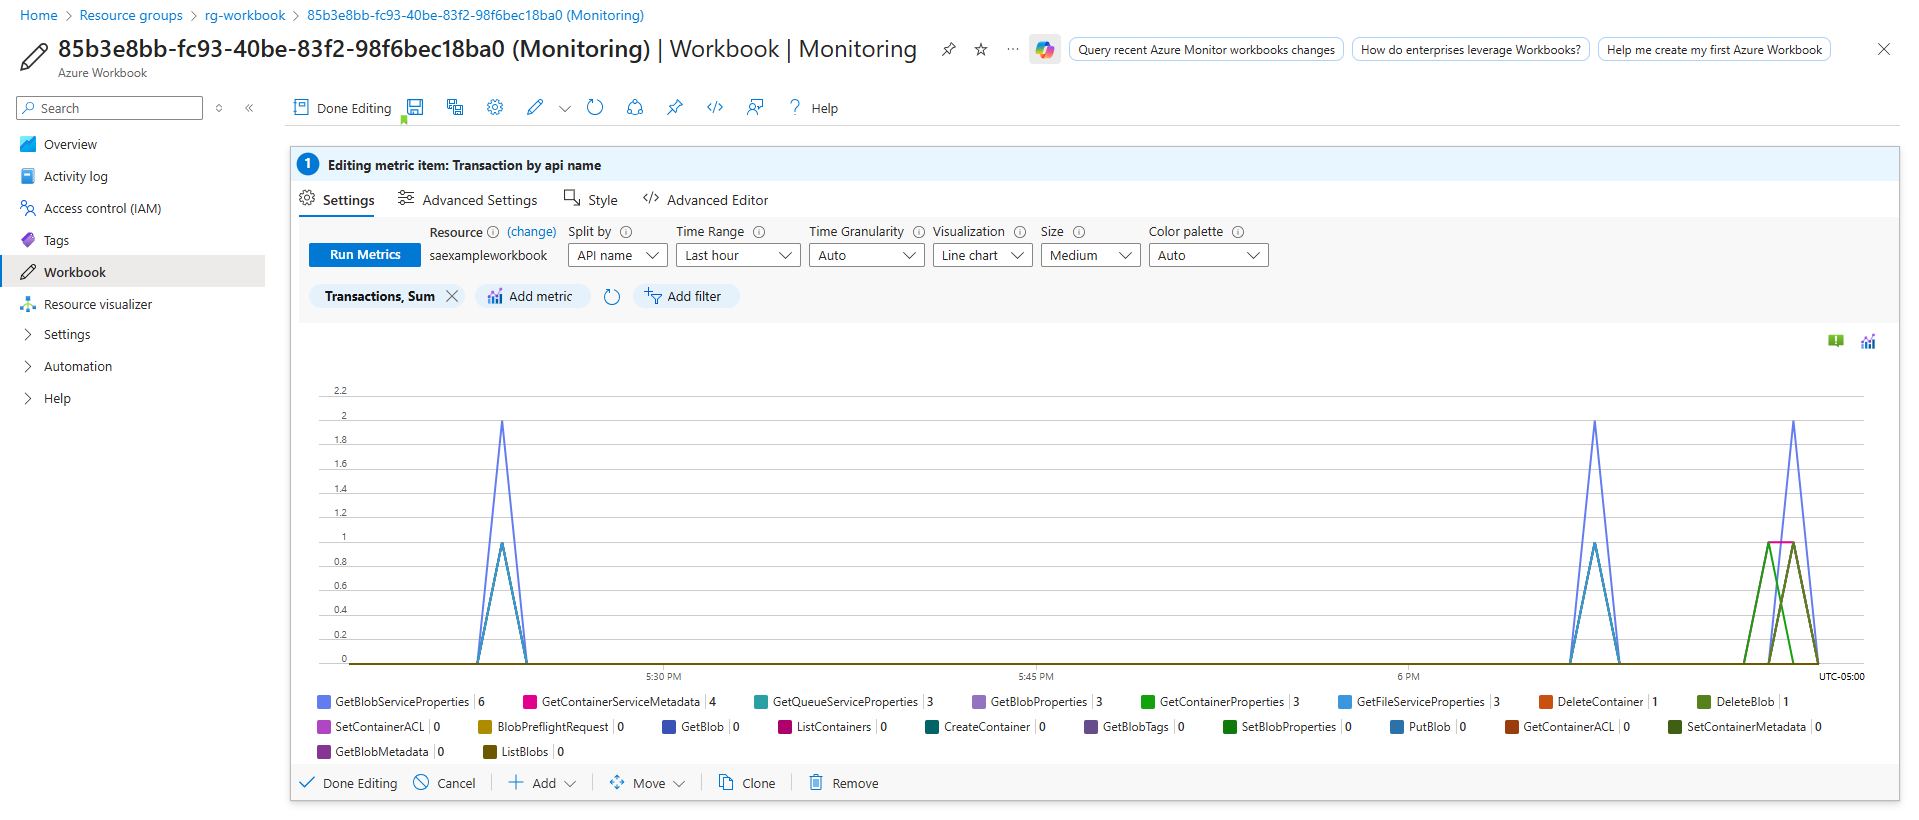The height and width of the screenshot is (820, 1919).
Task: Click the share workbook icon in toolbar
Action: [635, 108]
